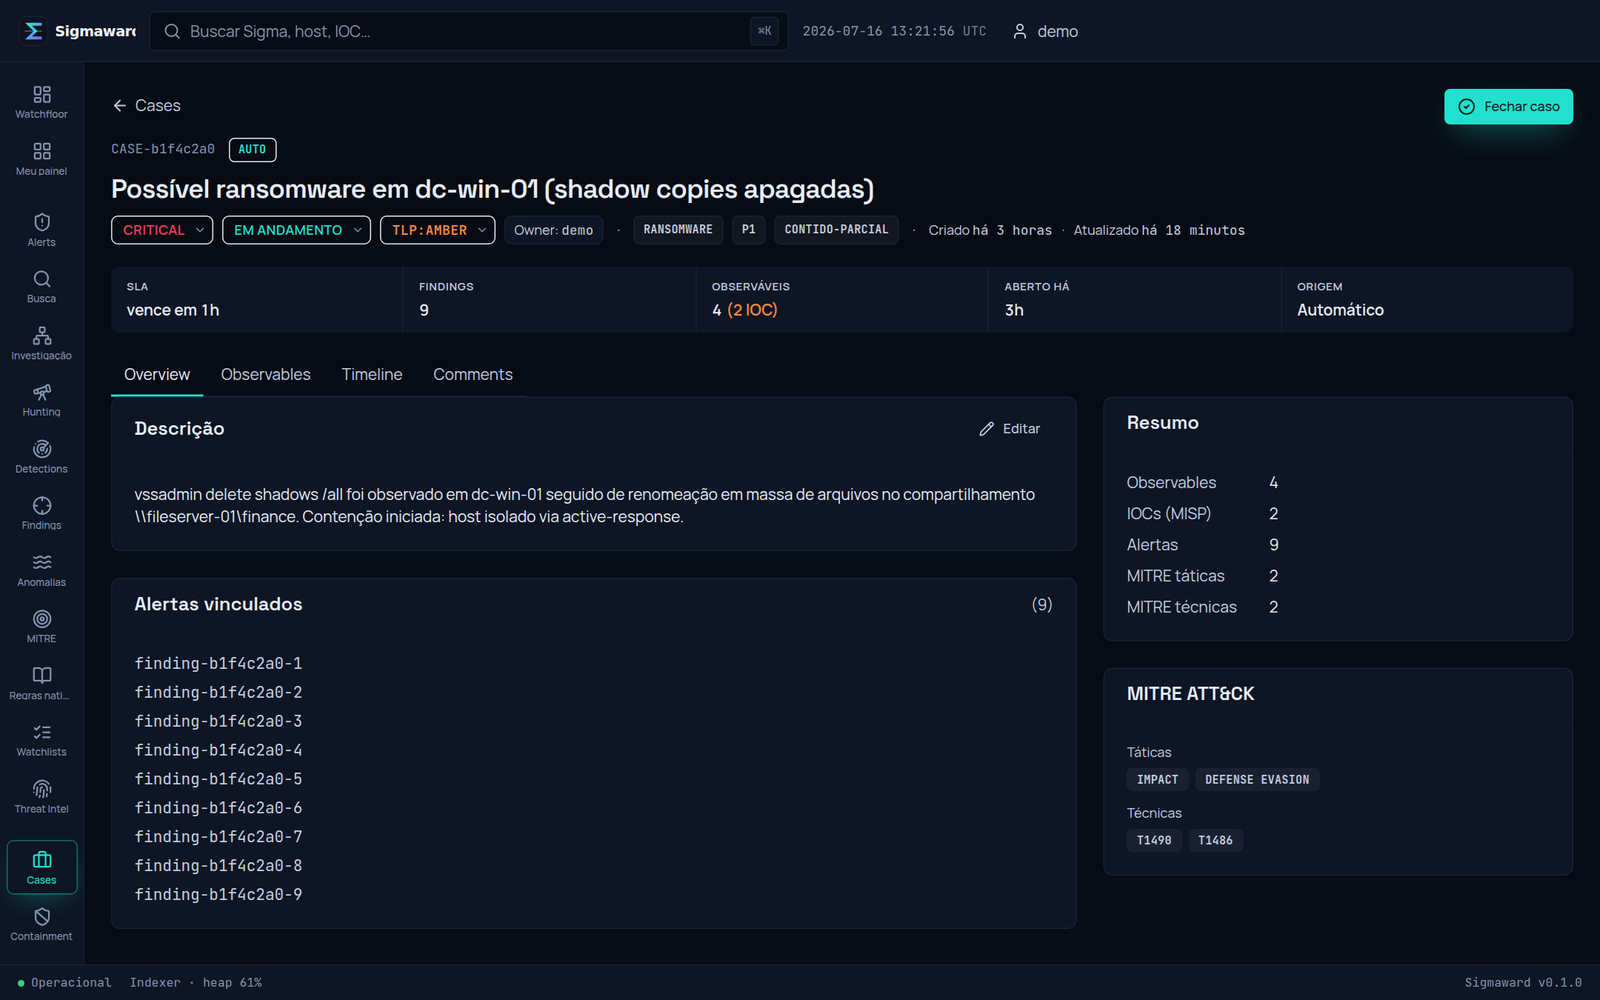Open finding-b1f4c2a0-8

[x=219, y=866]
